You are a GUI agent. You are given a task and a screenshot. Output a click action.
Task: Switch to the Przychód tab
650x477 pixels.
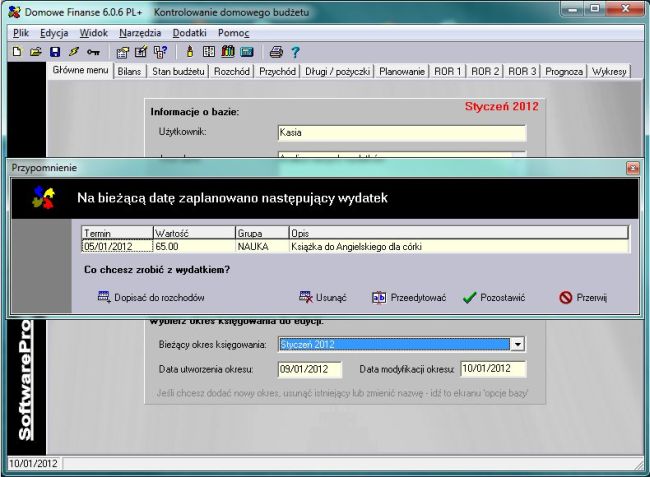point(277,71)
